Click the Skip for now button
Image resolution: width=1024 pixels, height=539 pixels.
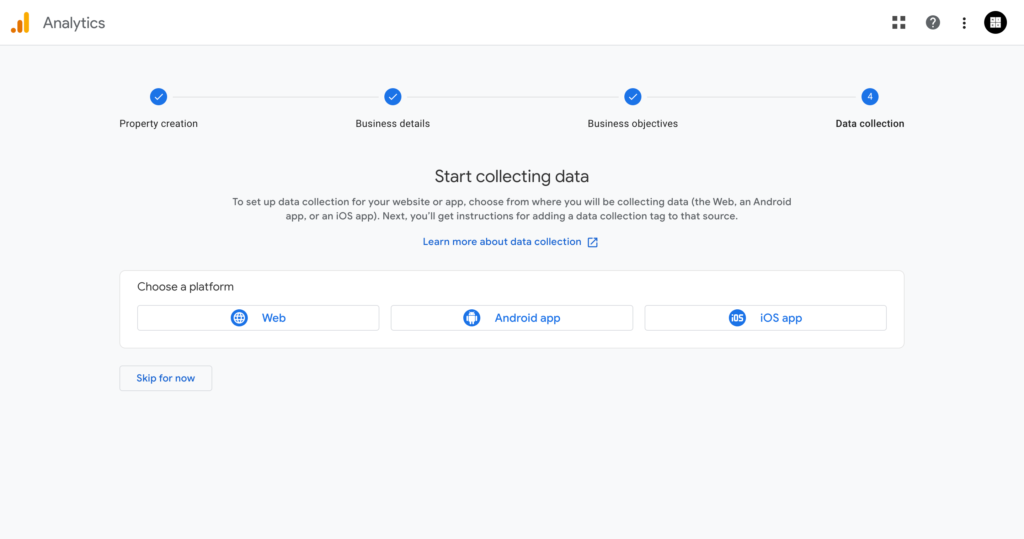point(166,378)
